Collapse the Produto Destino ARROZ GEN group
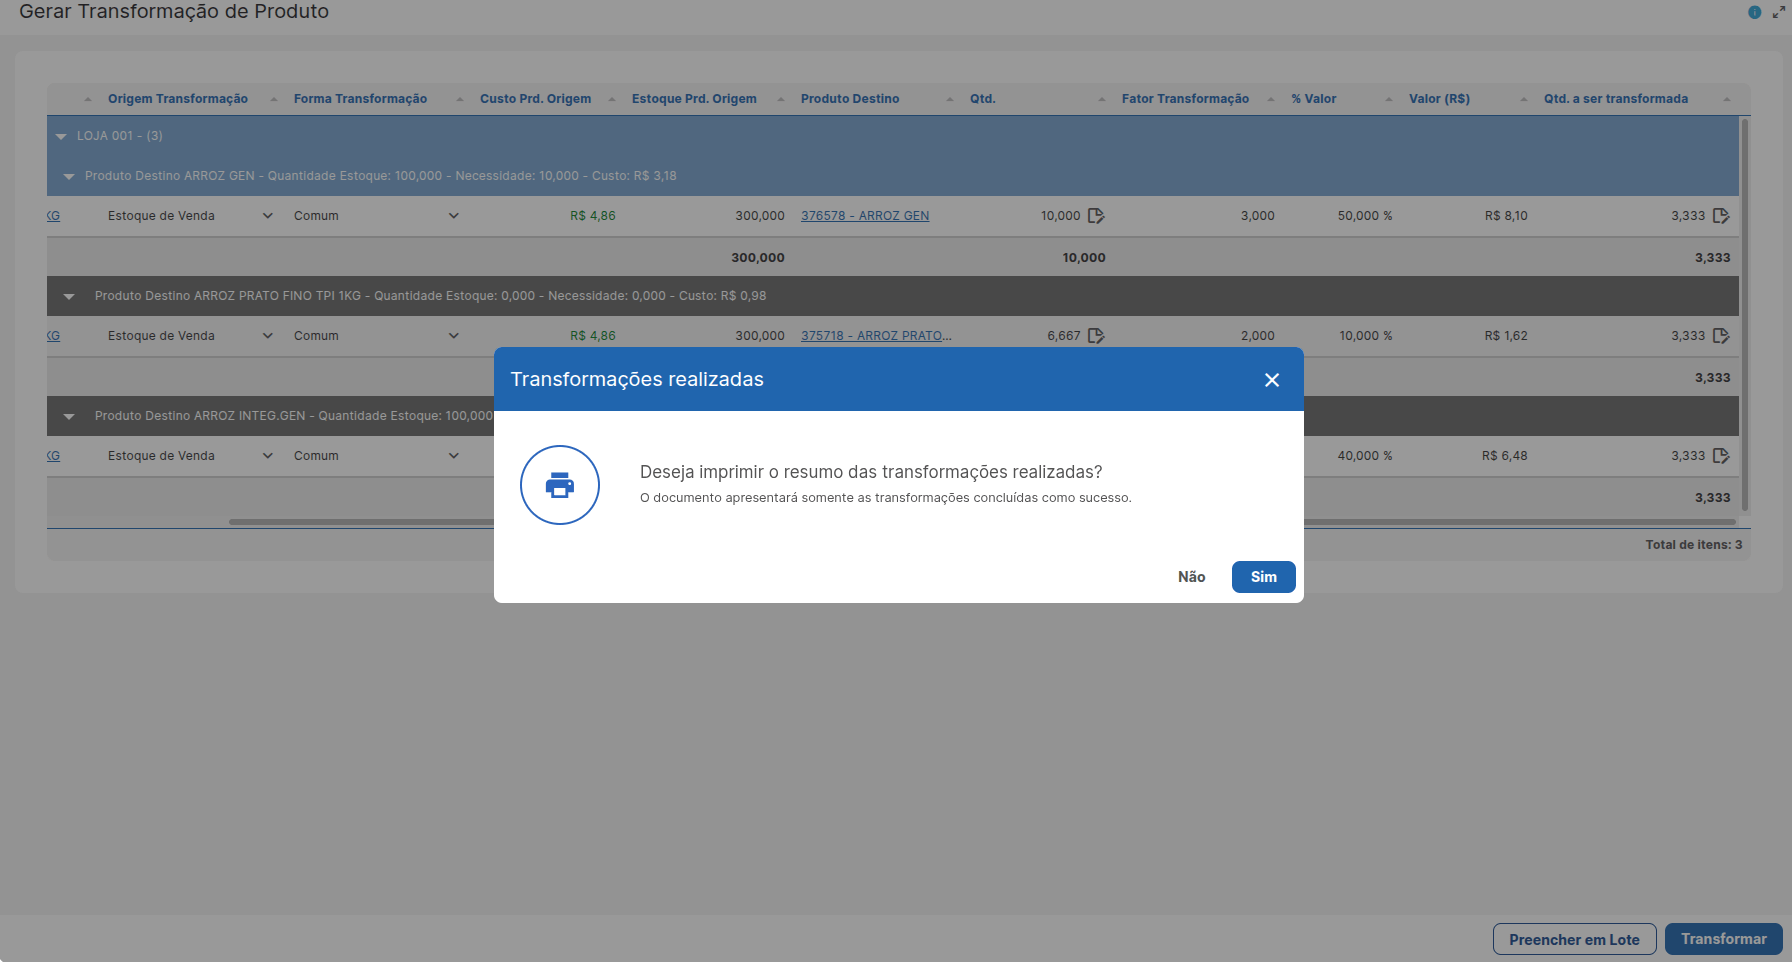Screen dimensions: 1792x962 pos(69,176)
